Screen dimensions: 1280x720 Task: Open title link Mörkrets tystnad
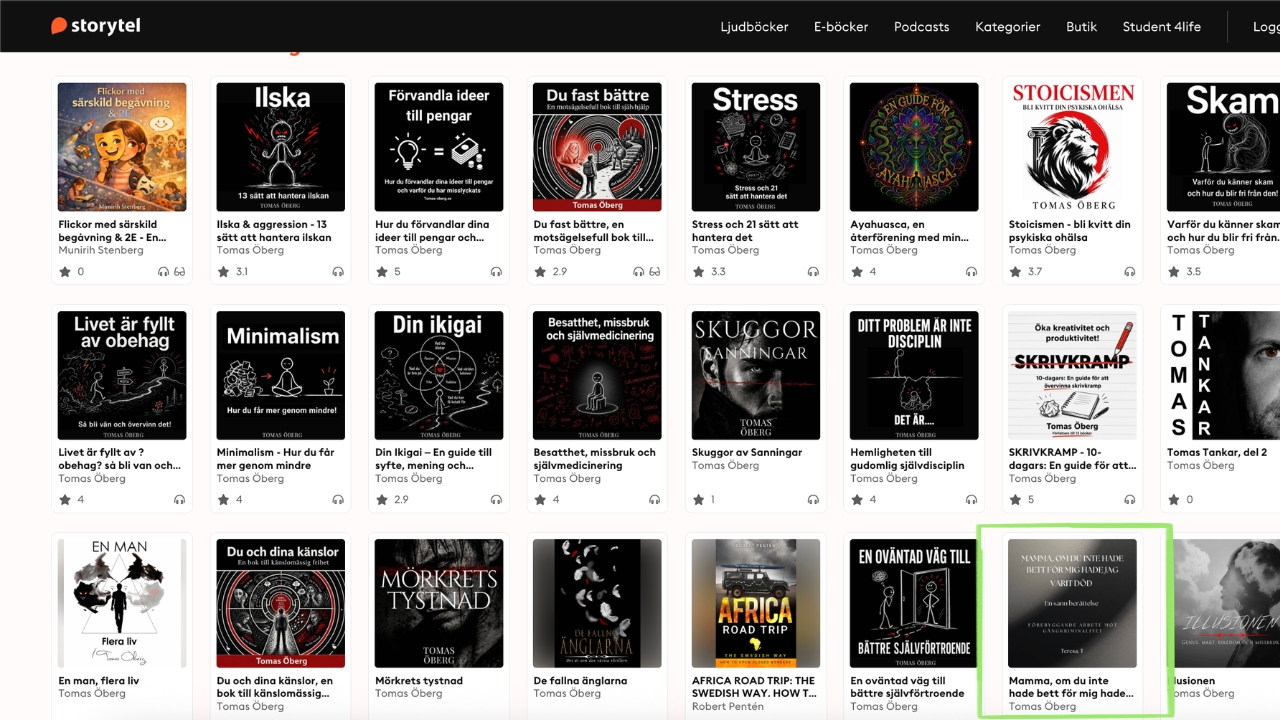coord(419,681)
